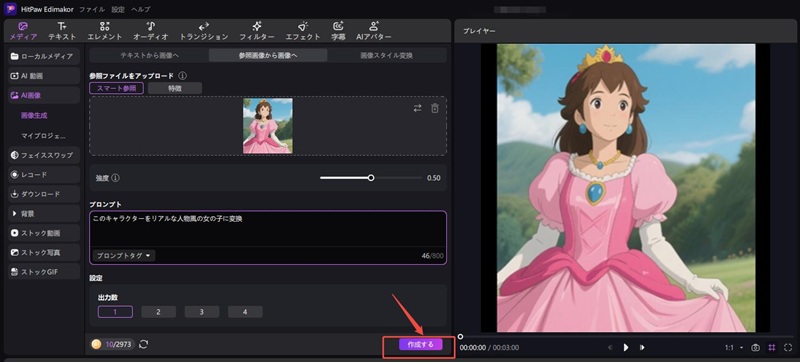This screenshot has height=362, width=800.
Task: Open the エフェクト (Effect) toolbar tab
Action: [303, 31]
